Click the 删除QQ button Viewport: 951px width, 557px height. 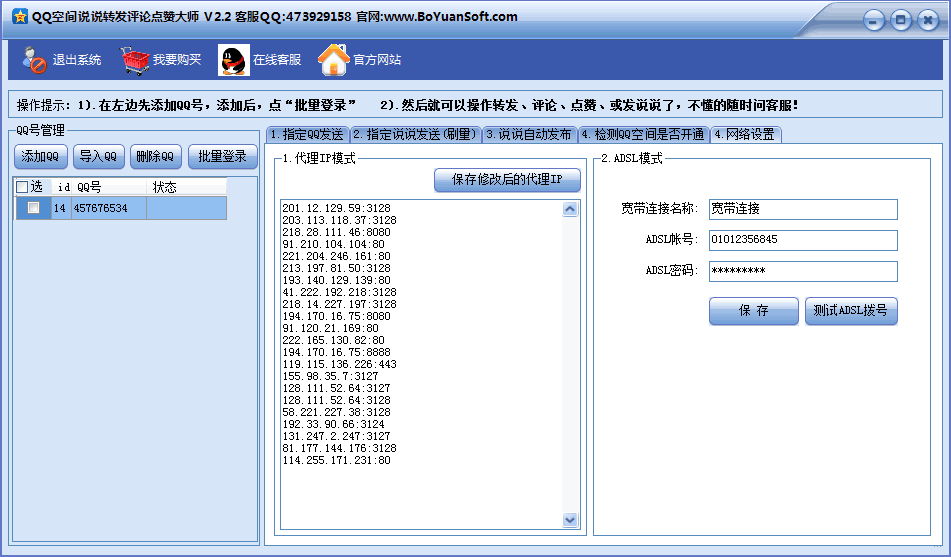click(155, 157)
